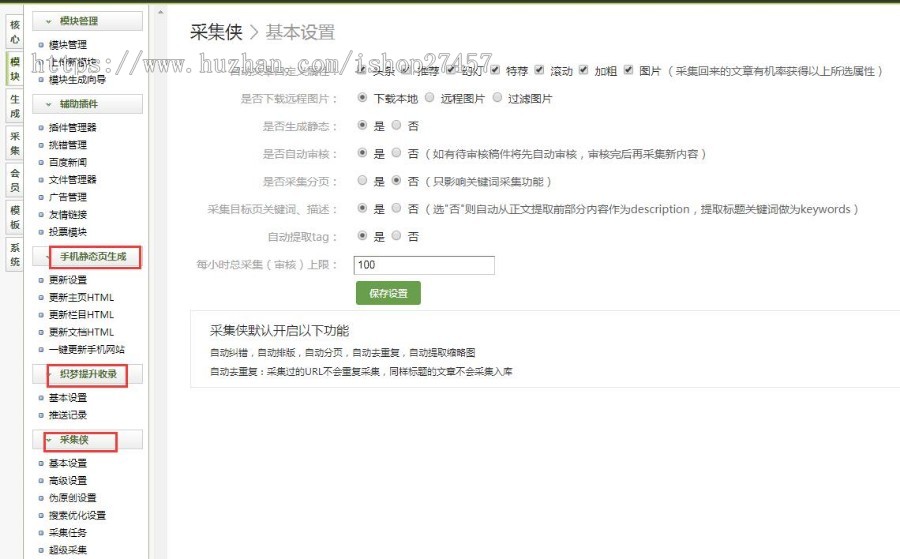Click the green 保存设置 button
Image resolution: width=900 pixels, height=559 pixels.
(388, 293)
